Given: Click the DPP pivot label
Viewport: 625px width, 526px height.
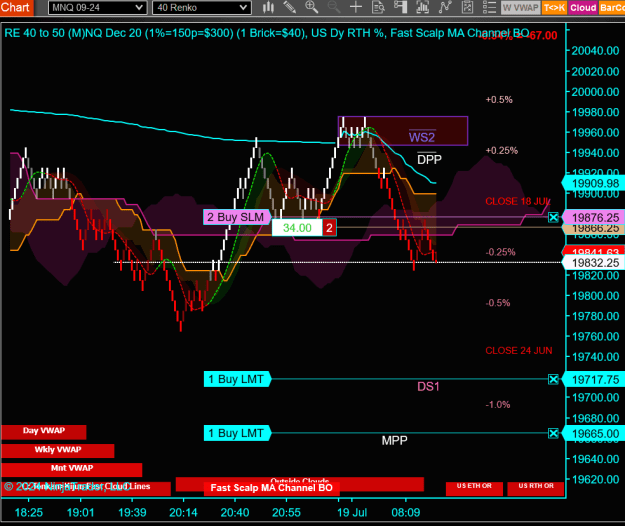Looking at the screenshot, I should [429, 159].
